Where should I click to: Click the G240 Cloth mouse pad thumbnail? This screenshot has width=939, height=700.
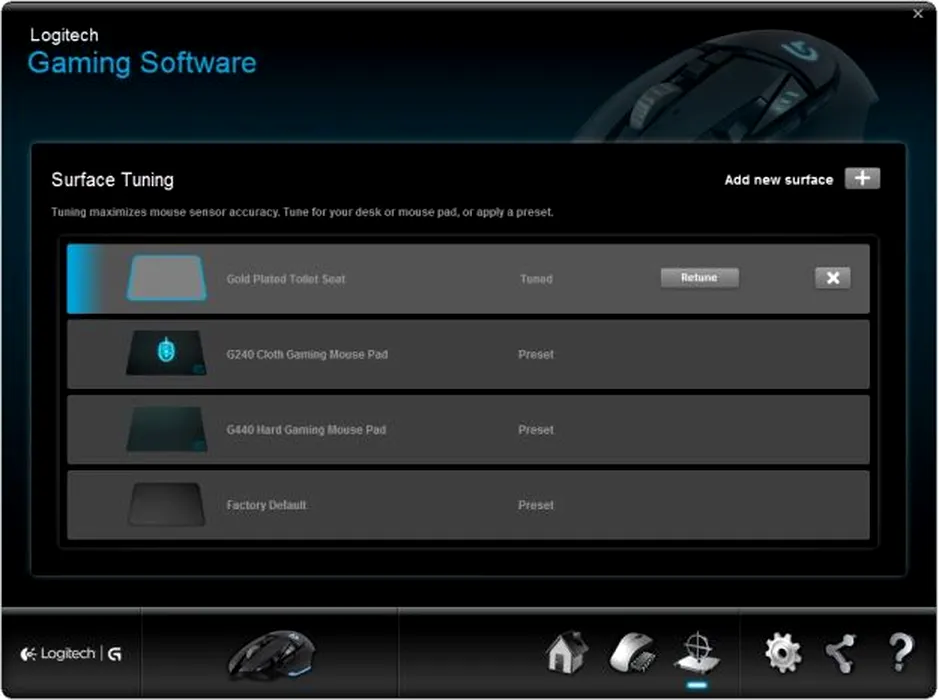(x=166, y=354)
